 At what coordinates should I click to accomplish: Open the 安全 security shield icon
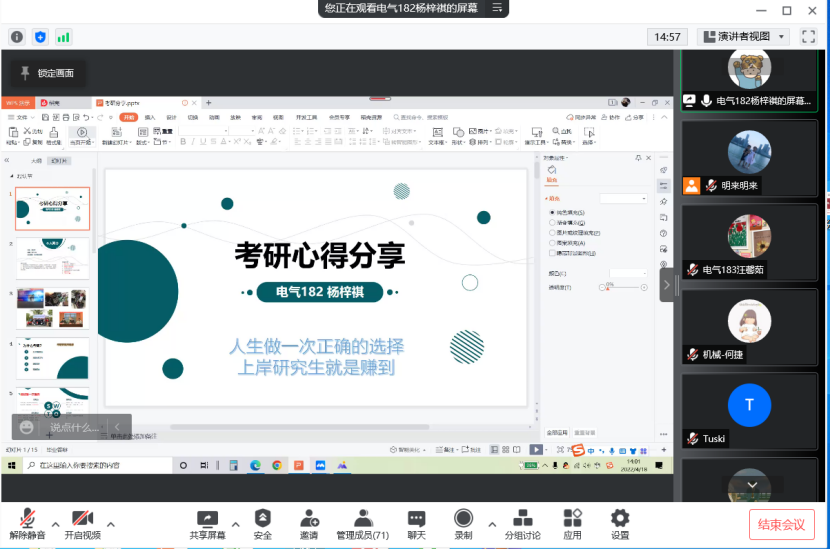(262, 523)
